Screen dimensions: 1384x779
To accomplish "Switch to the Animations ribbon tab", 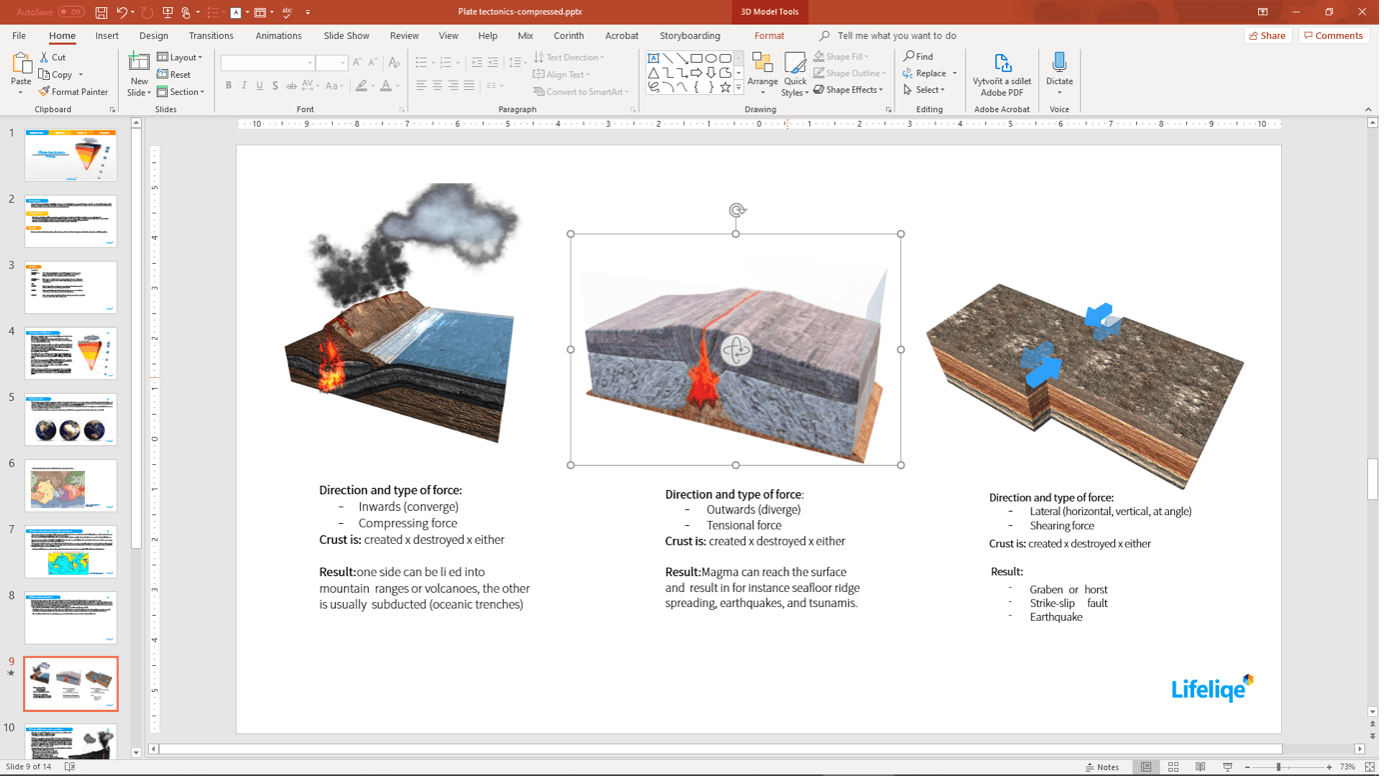I will (278, 35).
